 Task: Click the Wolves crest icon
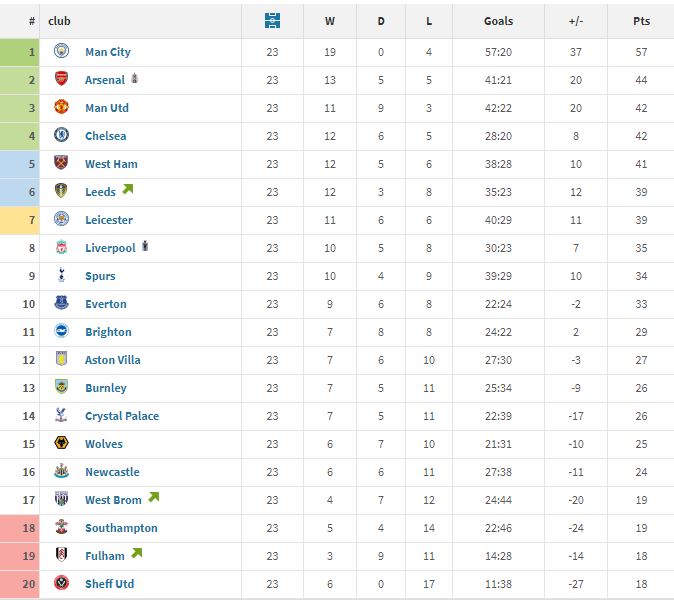(61, 443)
